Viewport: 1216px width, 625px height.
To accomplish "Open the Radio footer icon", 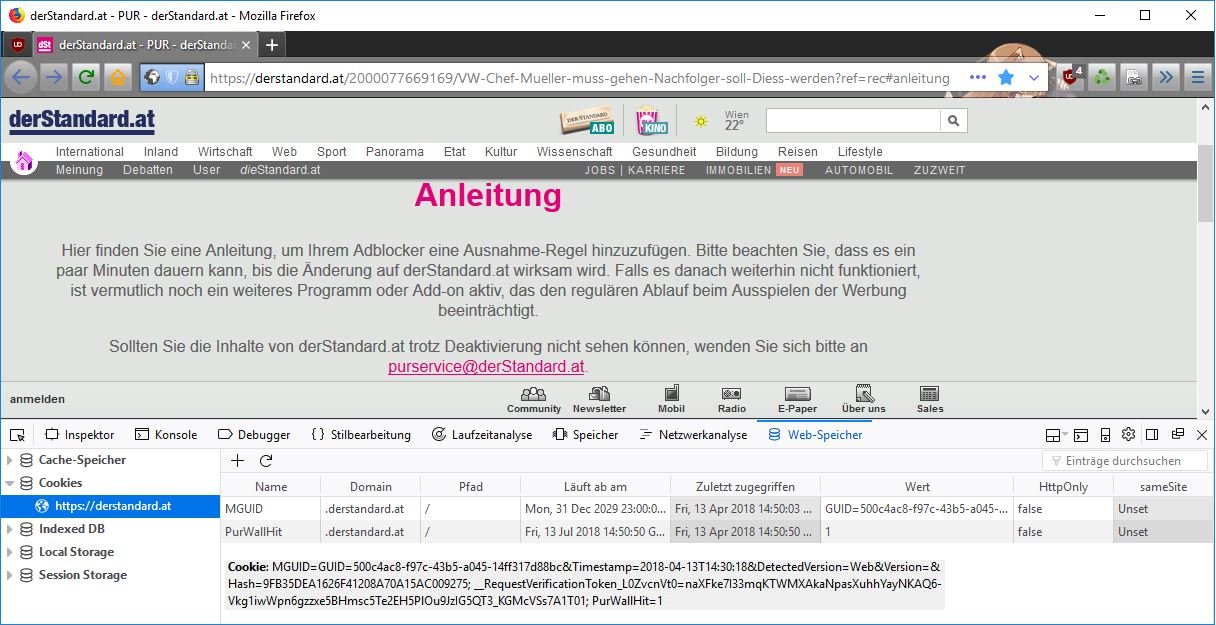I will (x=732, y=400).
